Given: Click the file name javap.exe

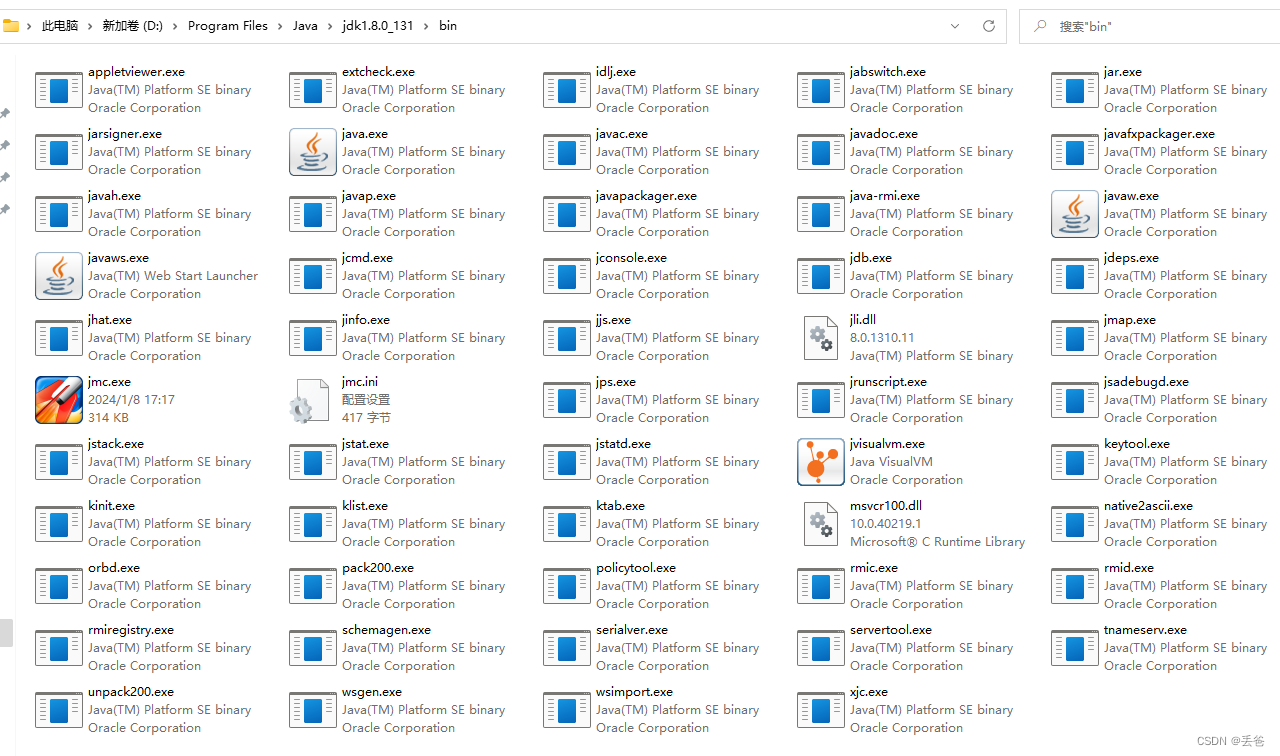Looking at the screenshot, I should pos(369,196).
